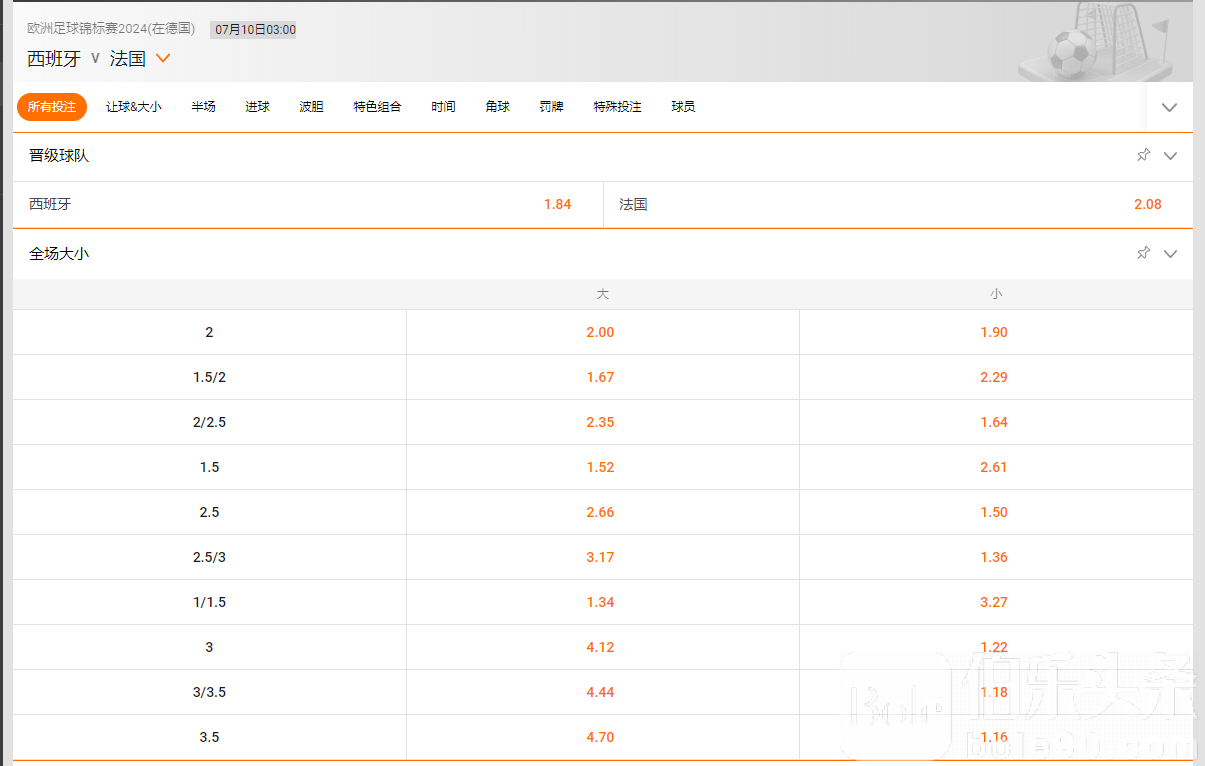This screenshot has width=1205, height=766.
Task: Pick under 1.5 goals odds 2.61
Action: [x=994, y=467]
